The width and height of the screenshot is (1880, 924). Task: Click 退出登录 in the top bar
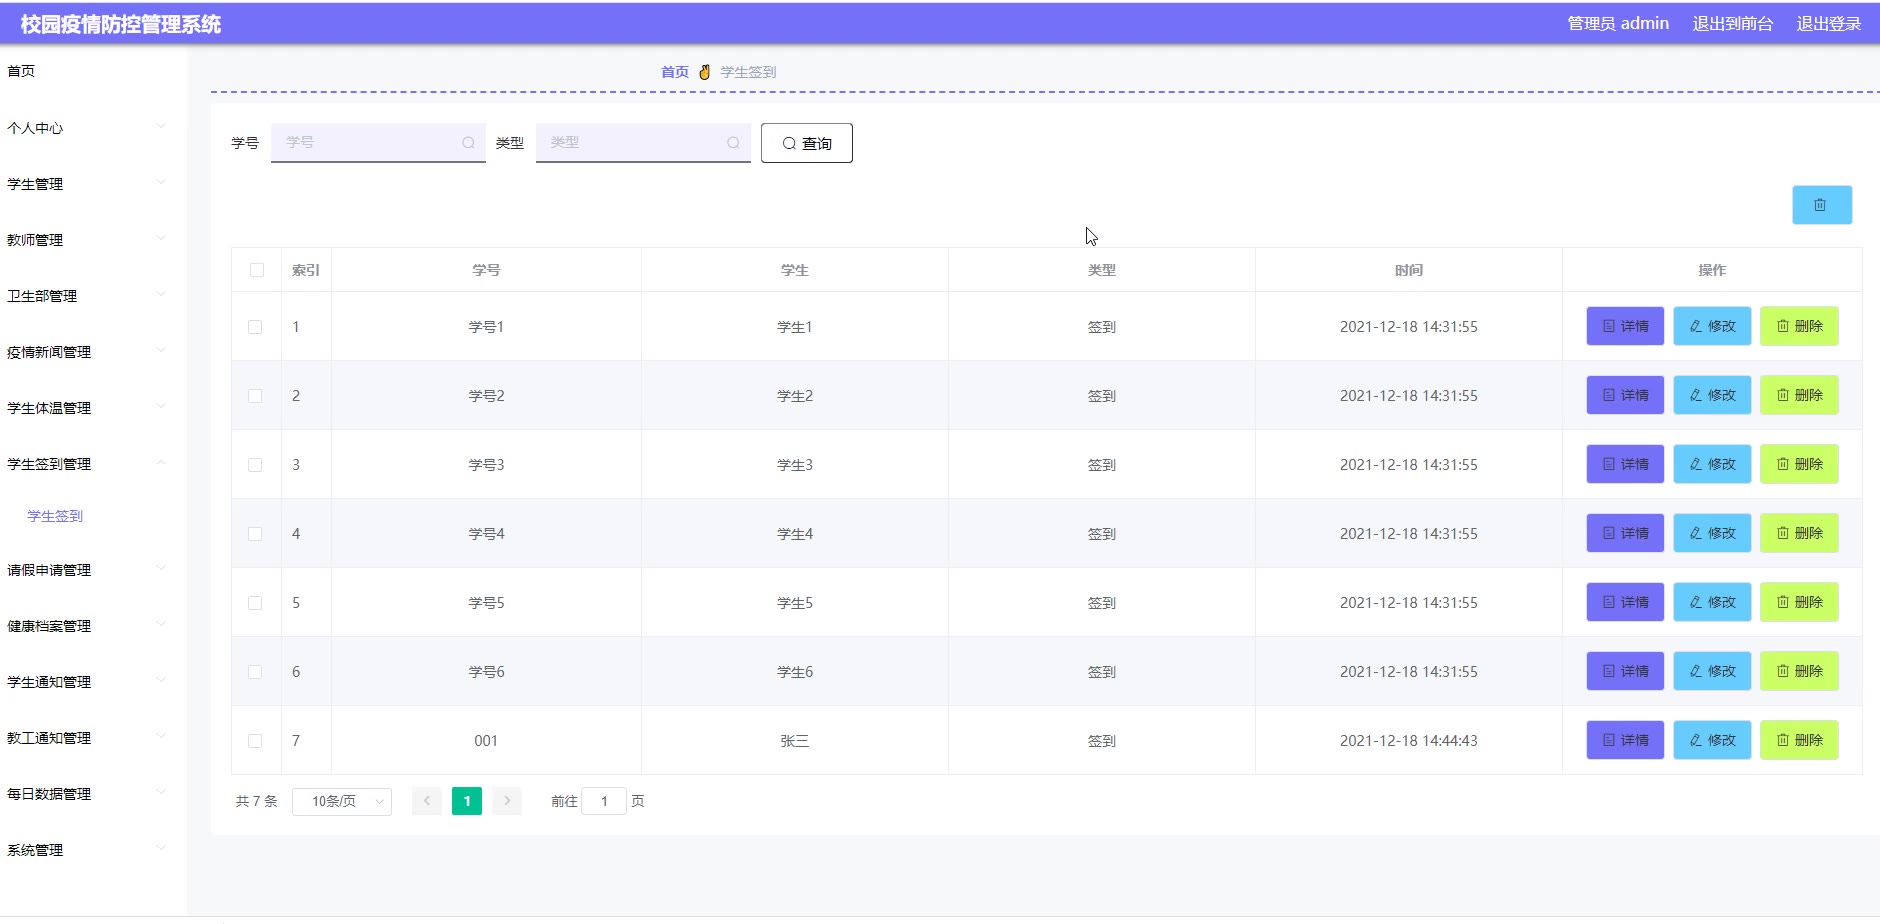click(1828, 23)
